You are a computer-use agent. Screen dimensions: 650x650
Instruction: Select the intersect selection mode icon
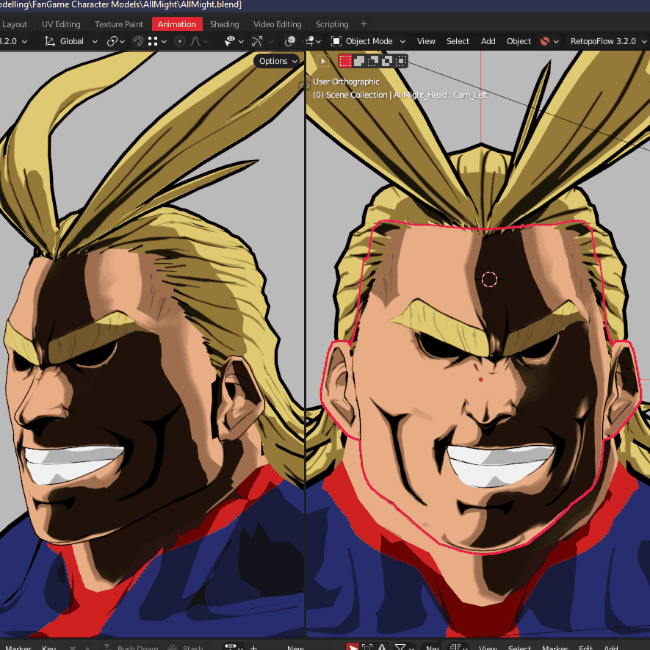pos(401,61)
